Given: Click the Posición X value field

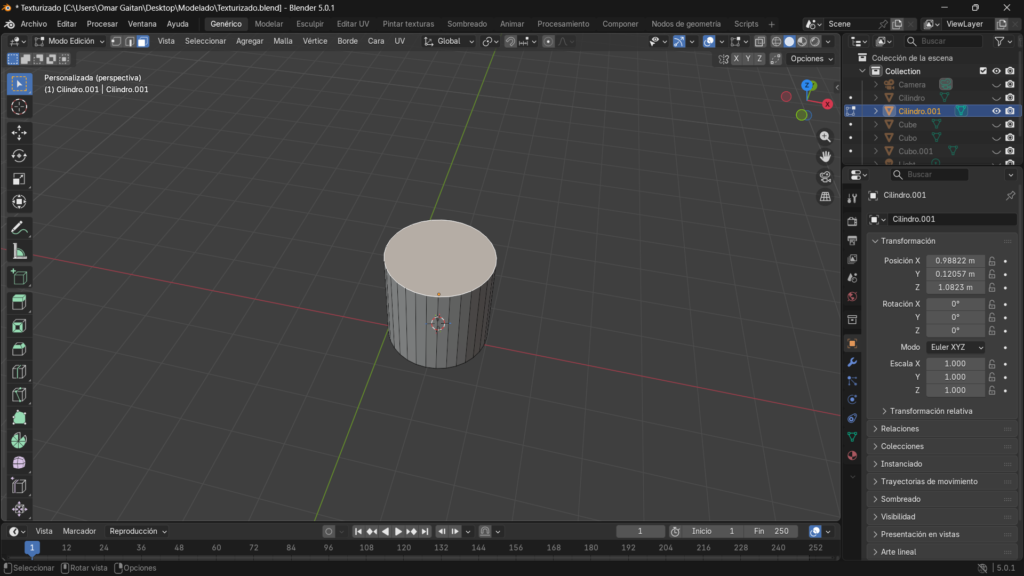Looking at the screenshot, I should [x=955, y=261].
